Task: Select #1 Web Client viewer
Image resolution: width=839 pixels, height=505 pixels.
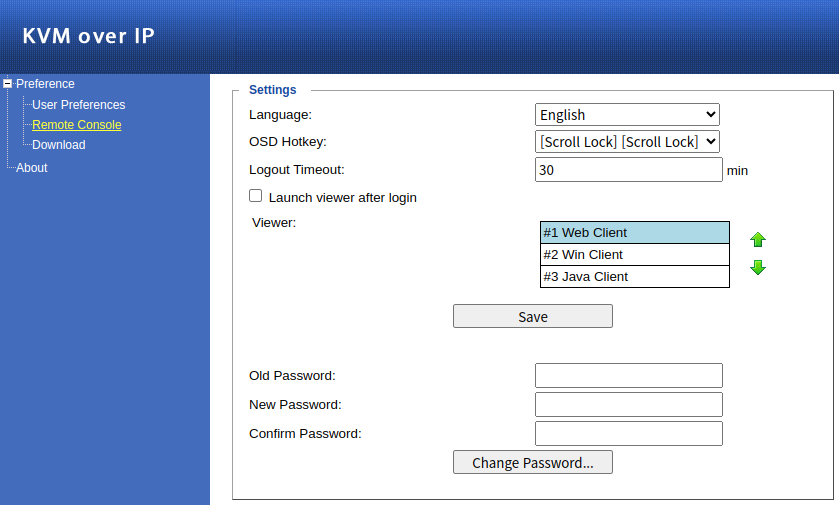Action: 635,233
